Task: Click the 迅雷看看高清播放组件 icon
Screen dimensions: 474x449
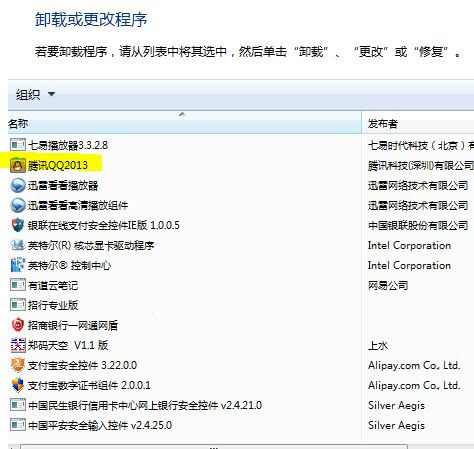Action: click(18, 205)
